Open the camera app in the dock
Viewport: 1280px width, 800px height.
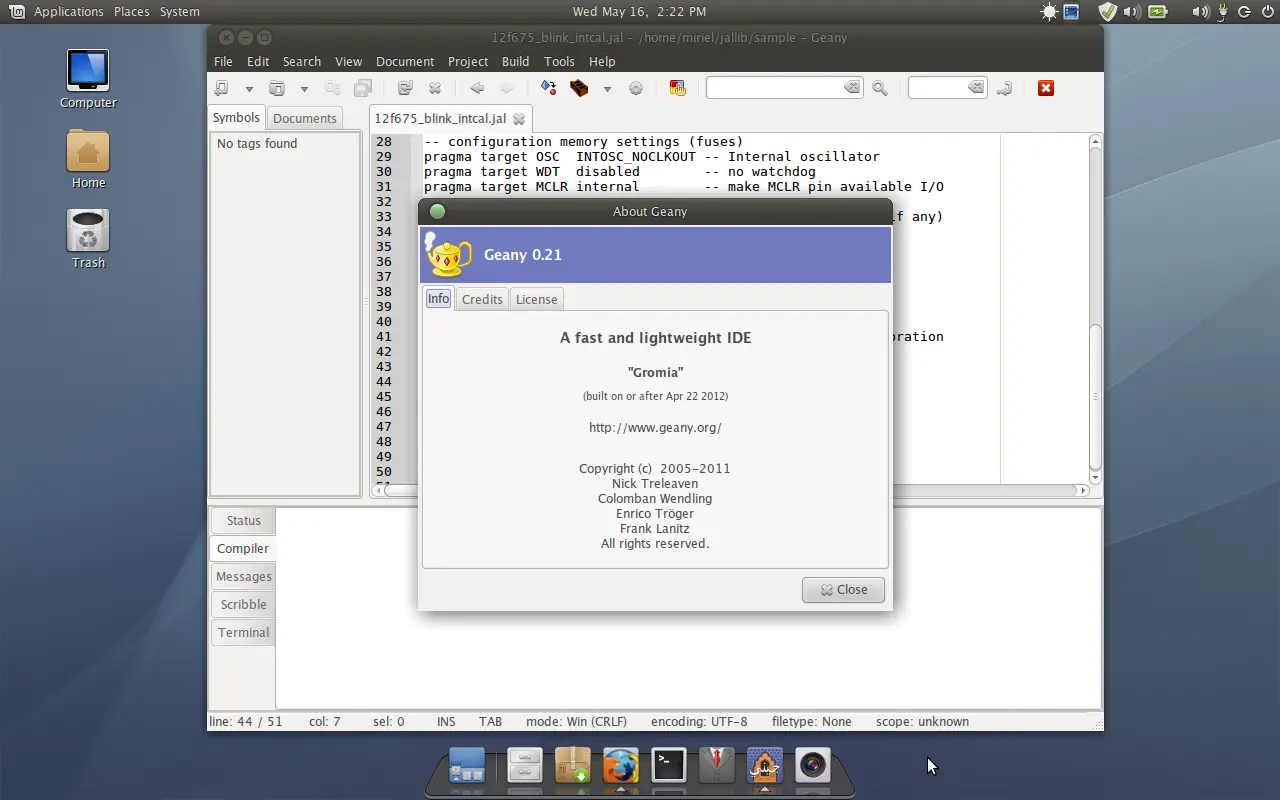pos(813,766)
